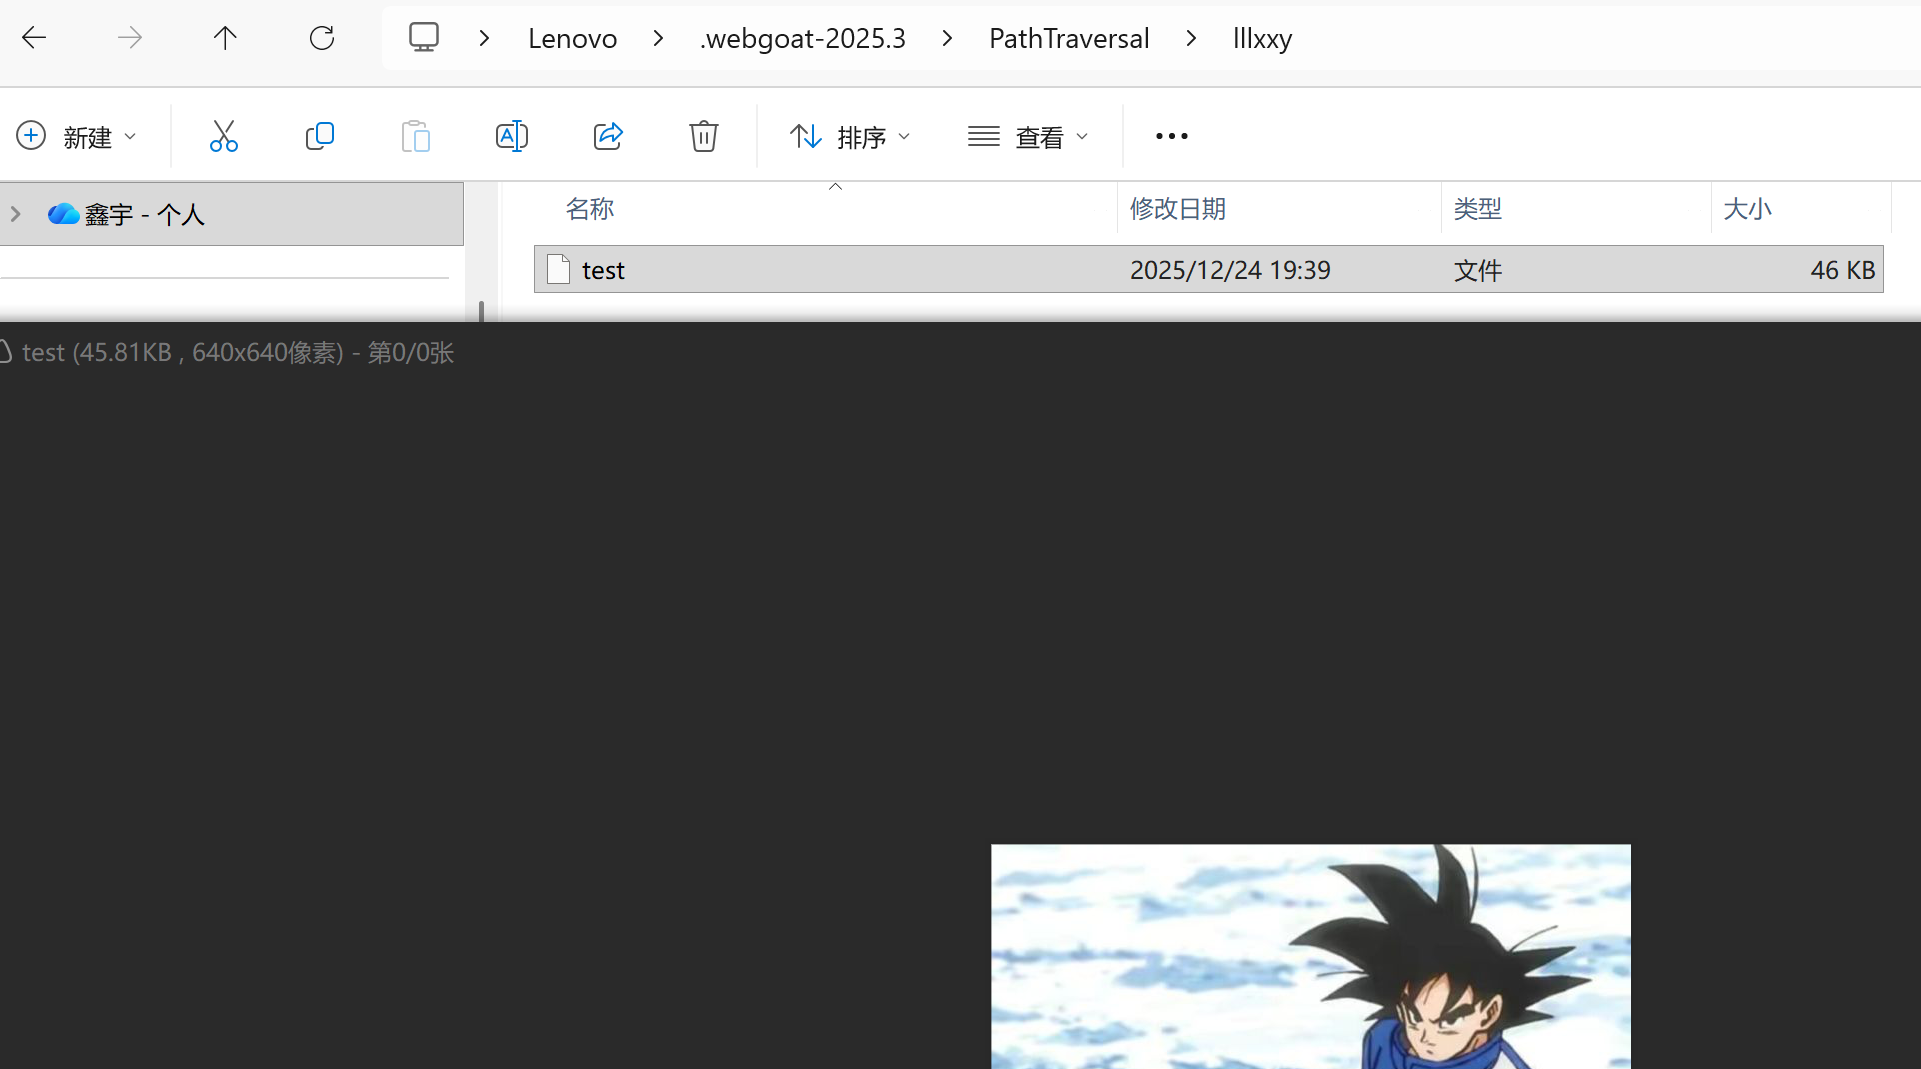Click the image viewer title text
Screen dimensions: 1921x1069
click(x=238, y=352)
